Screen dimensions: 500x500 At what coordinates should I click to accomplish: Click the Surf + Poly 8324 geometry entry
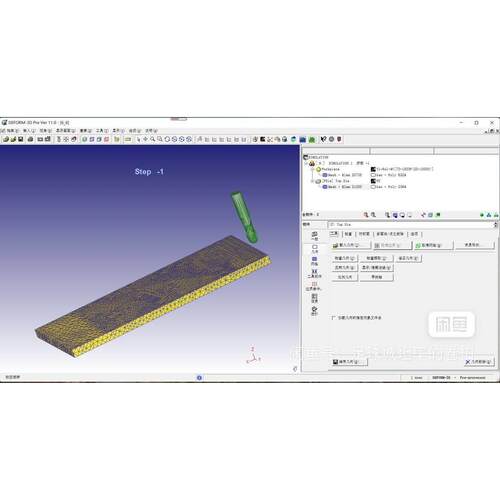[389, 175]
